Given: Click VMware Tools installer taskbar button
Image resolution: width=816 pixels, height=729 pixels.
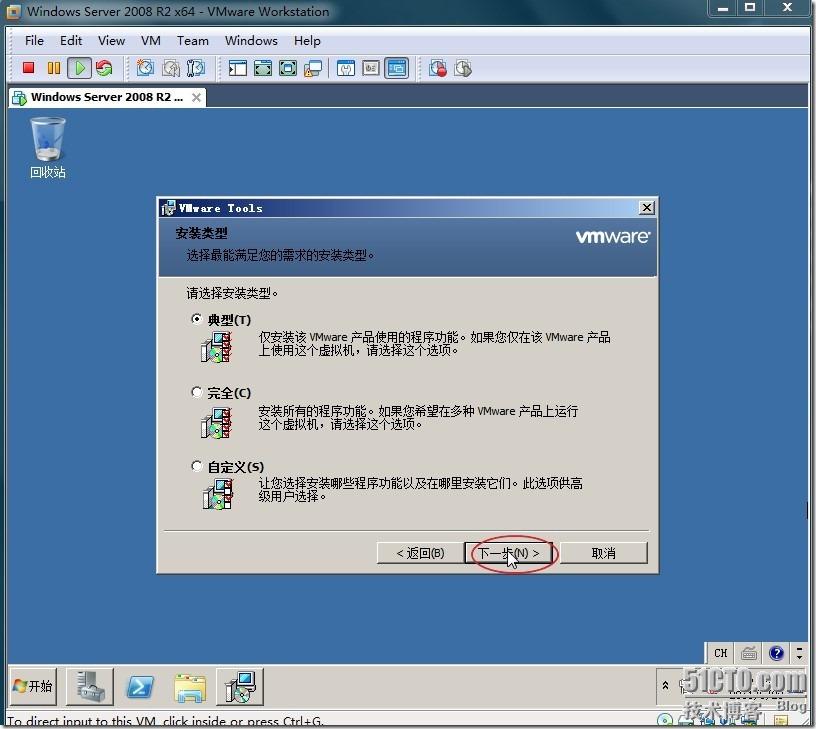Looking at the screenshot, I should 240,687.
